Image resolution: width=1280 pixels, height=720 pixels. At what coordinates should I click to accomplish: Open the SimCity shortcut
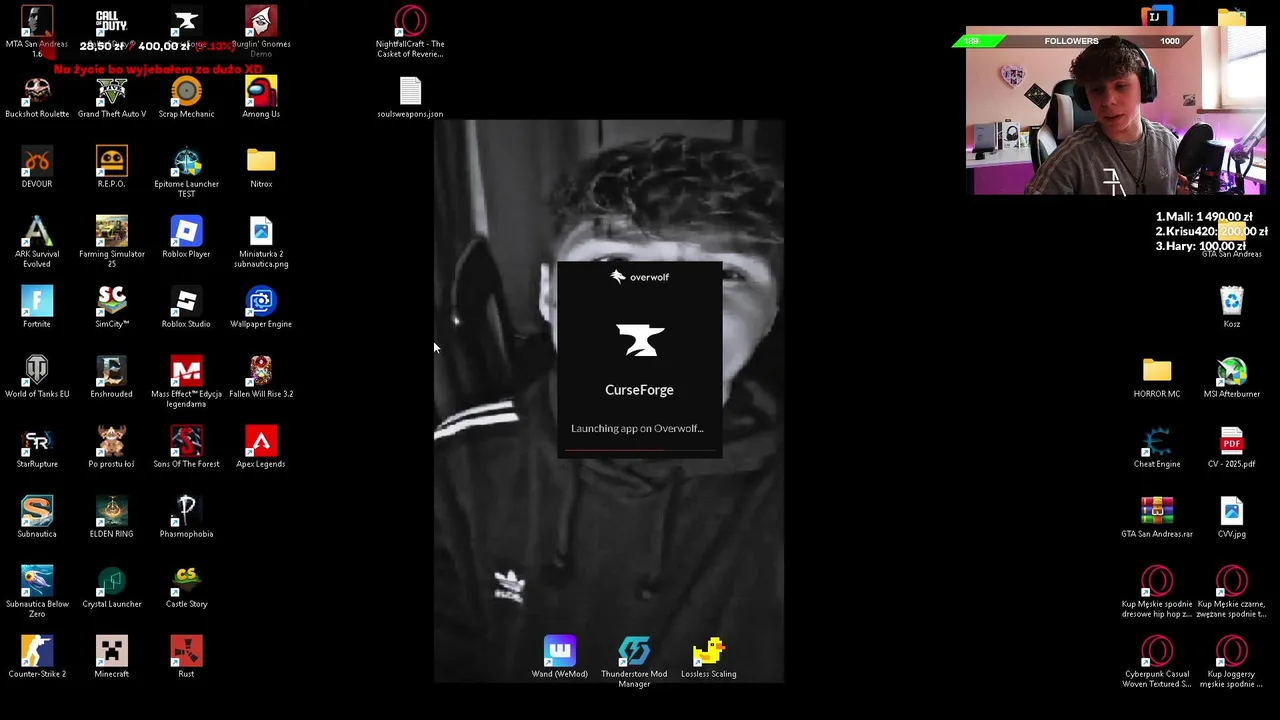[x=111, y=307]
